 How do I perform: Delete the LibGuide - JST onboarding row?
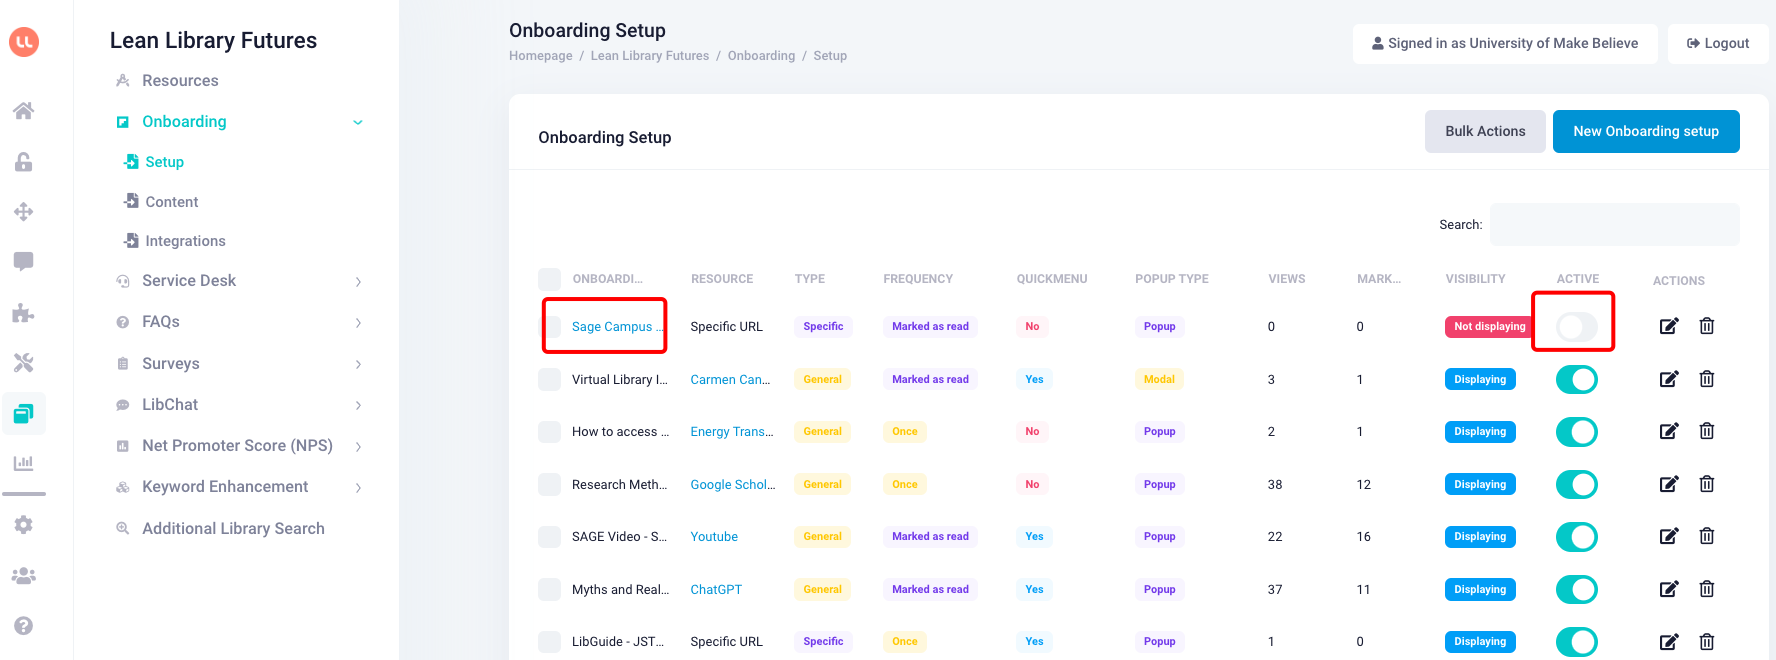[1707, 642]
